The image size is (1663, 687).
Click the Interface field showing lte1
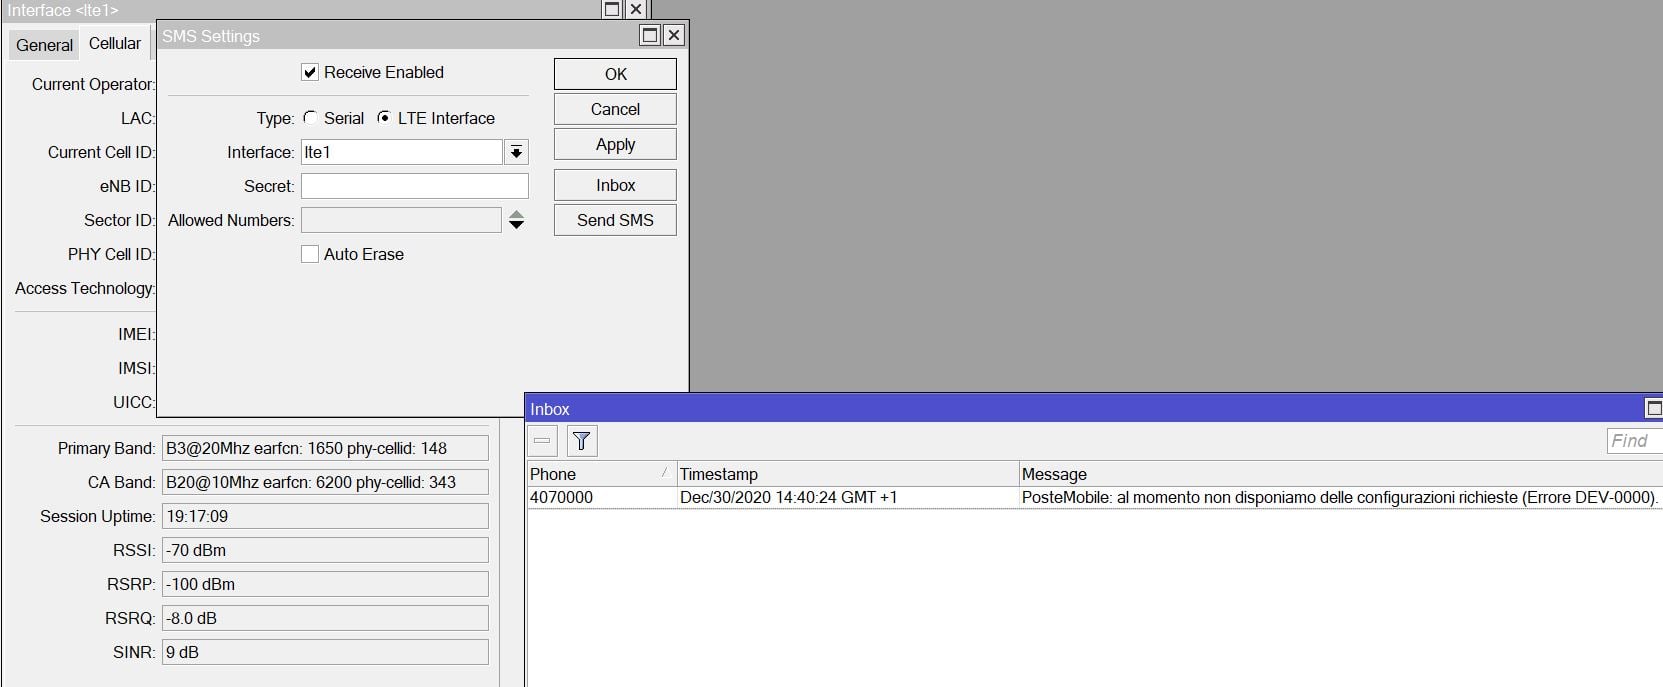(402, 152)
